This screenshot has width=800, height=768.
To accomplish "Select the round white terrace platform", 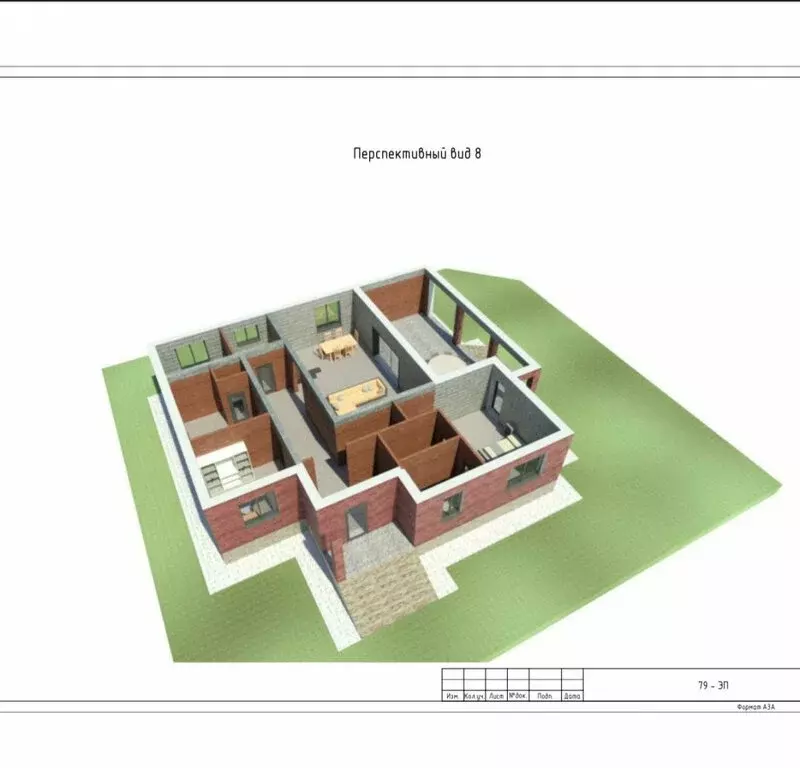I will click(446, 365).
